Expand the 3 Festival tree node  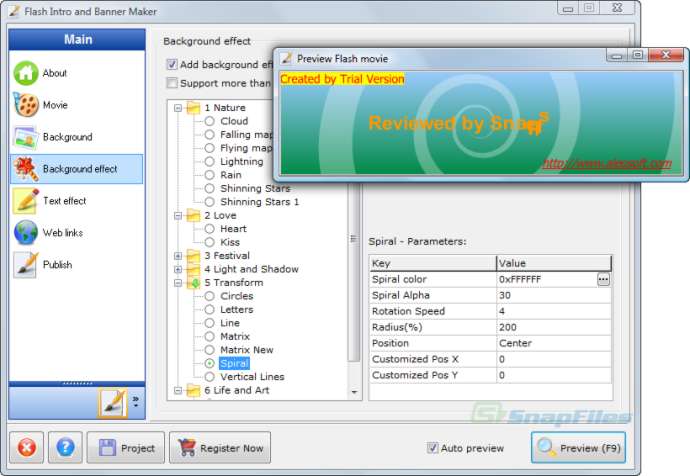[178, 256]
